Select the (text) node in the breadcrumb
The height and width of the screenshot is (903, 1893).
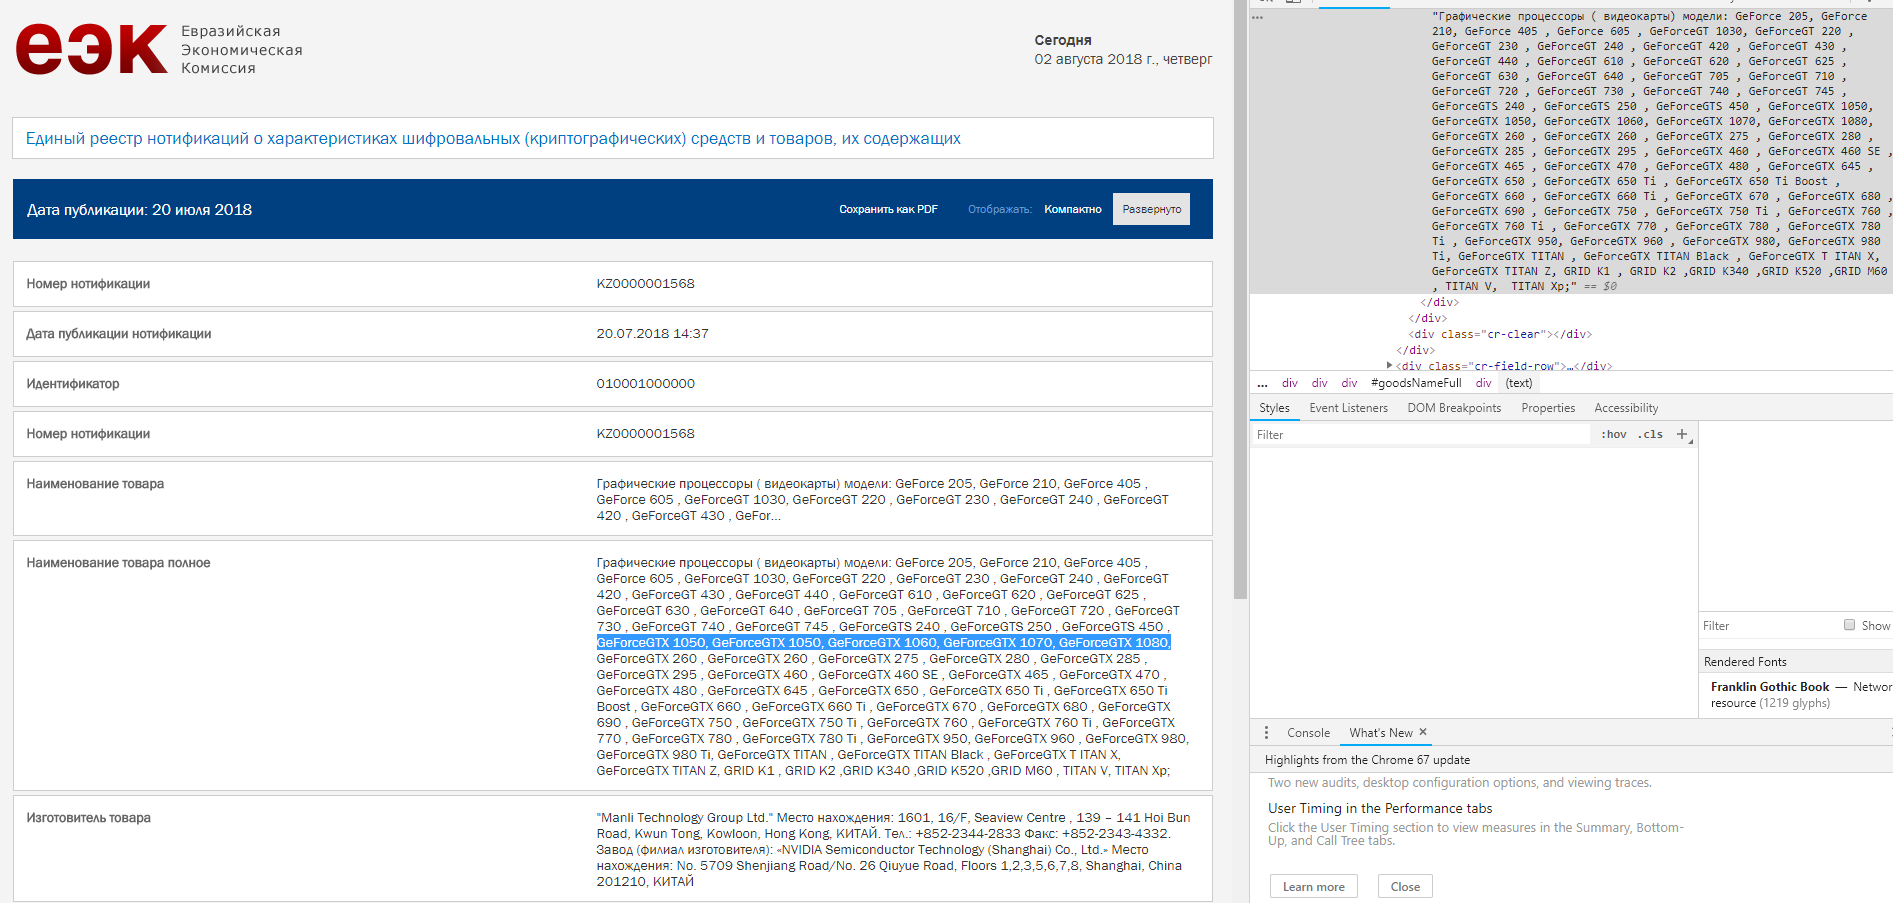(1518, 383)
